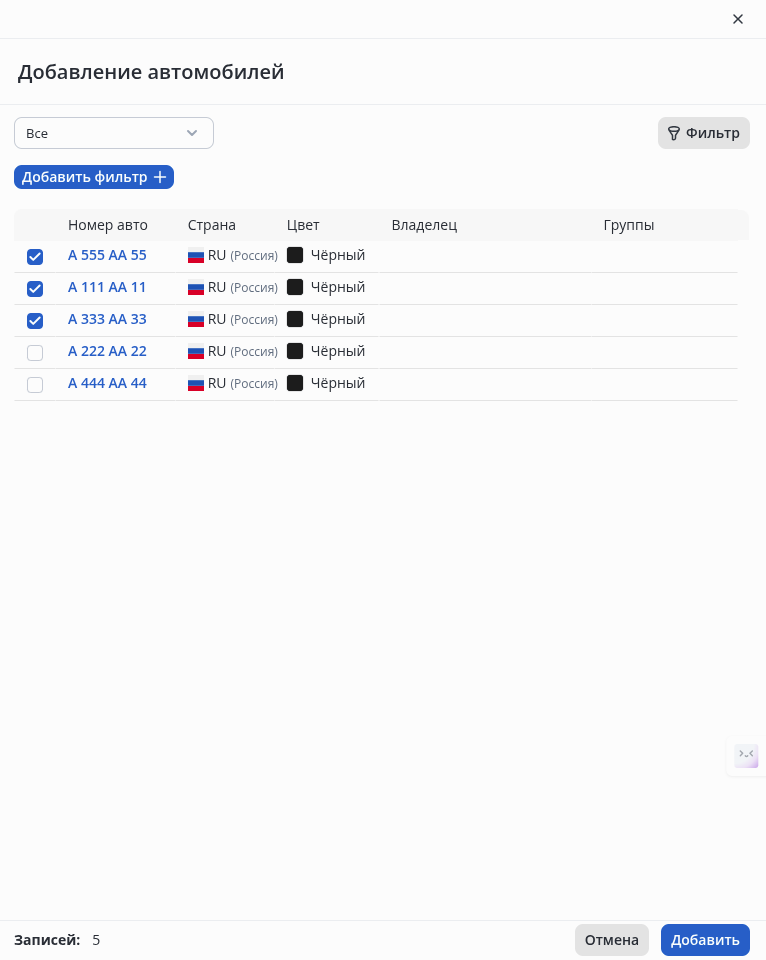Open the A 333 AA 33 plate link
Image resolution: width=766 pixels, height=960 pixels.
(x=107, y=319)
